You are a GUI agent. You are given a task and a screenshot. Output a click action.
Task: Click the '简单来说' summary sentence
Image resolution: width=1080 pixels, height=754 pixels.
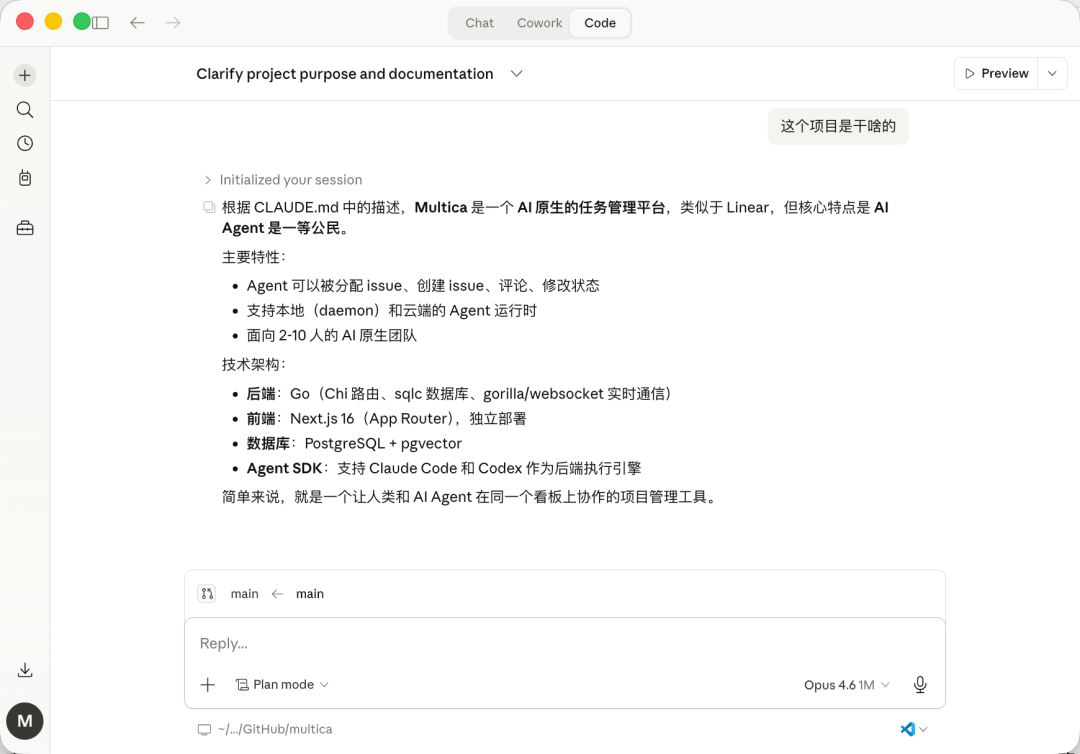472,497
